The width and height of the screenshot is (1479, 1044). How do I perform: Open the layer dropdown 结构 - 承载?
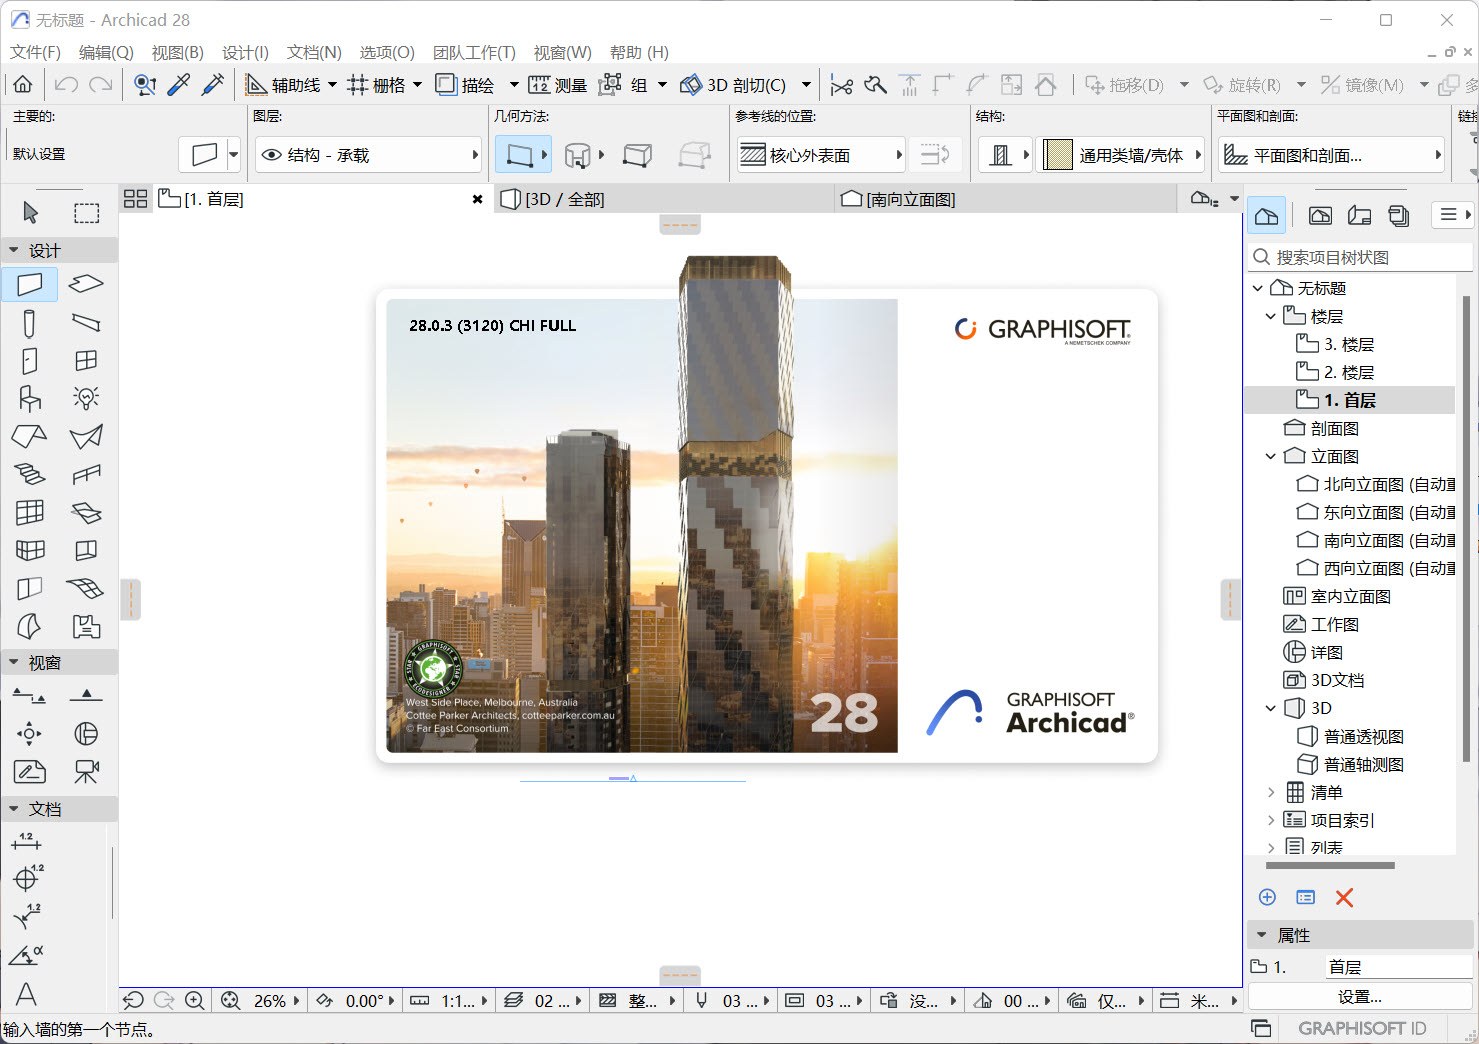click(370, 155)
